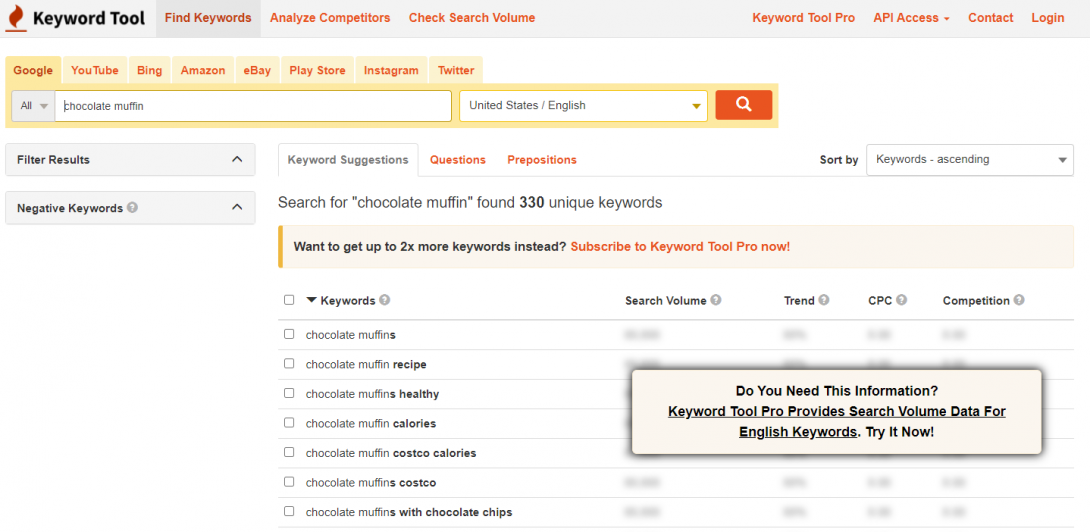Check the box for 'chocolate muffin costco calories'
The width and height of the screenshot is (1090, 532).
click(x=289, y=452)
